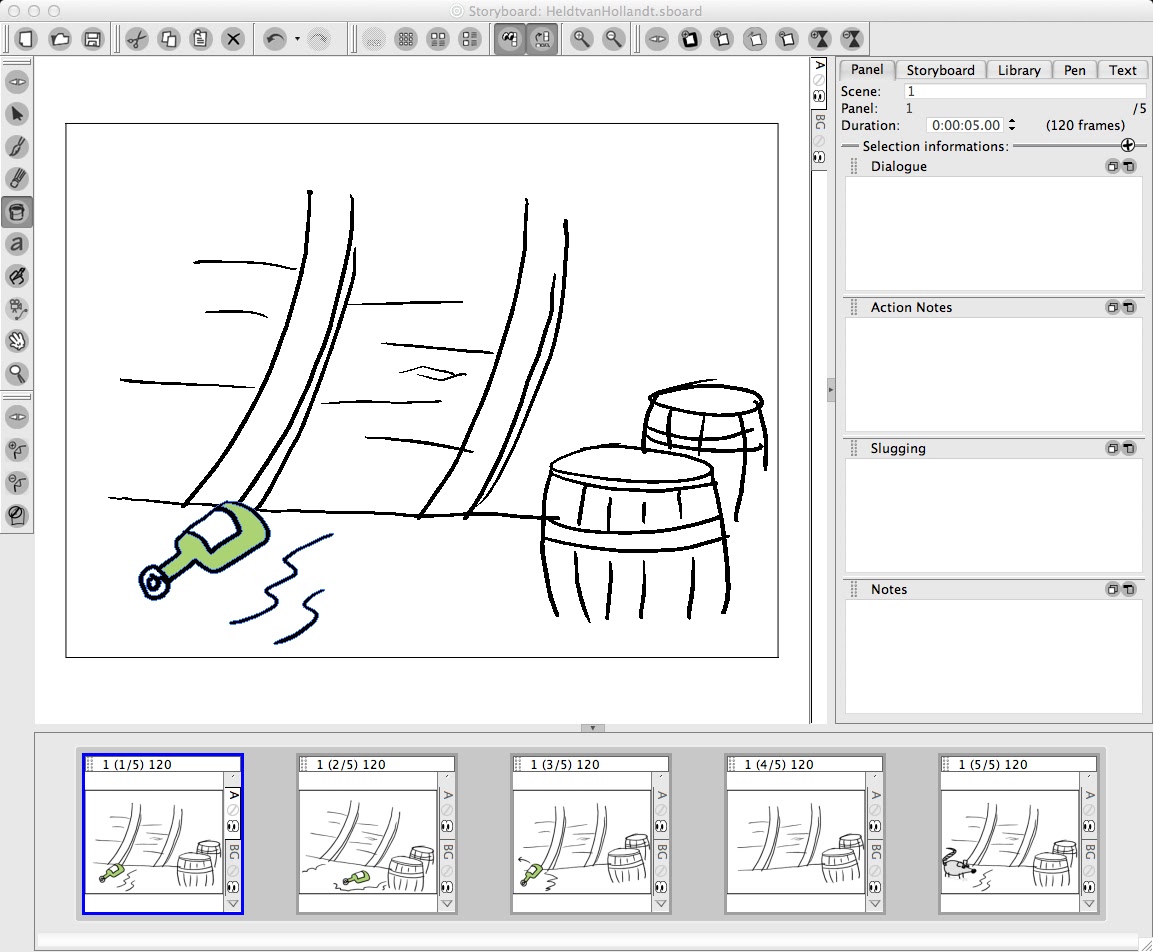Click the plus button next to Selection informations
Image resolution: width=1153 pixels, height=952 pixels.
pyautogui.click(x=1128, y=145)
